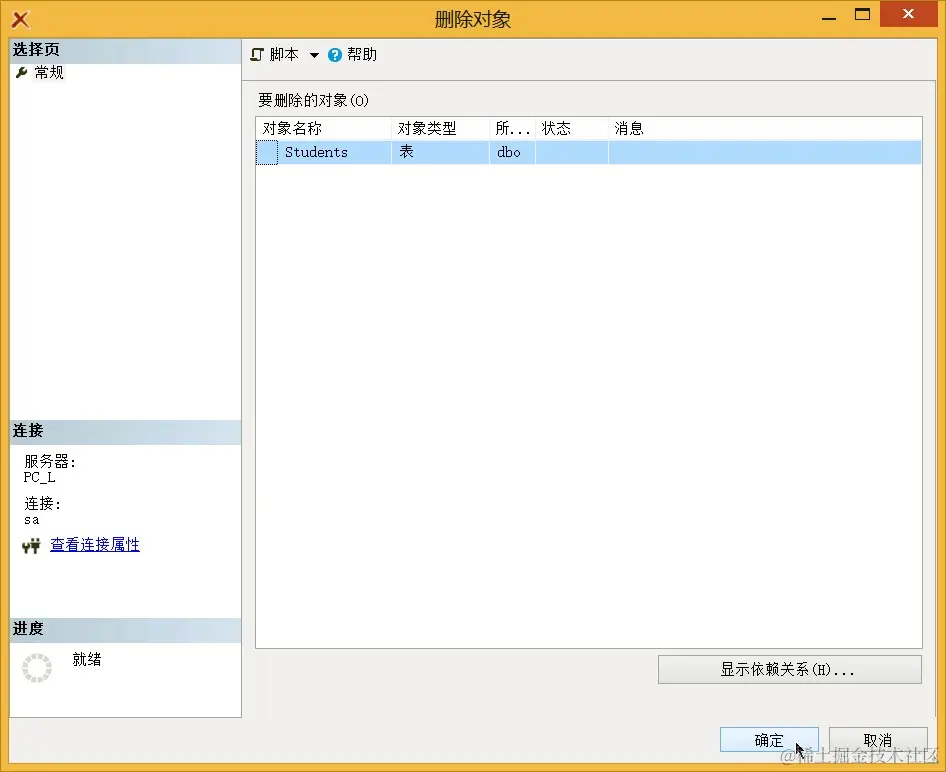Close the 删除对象 dialog

(908, 14)
